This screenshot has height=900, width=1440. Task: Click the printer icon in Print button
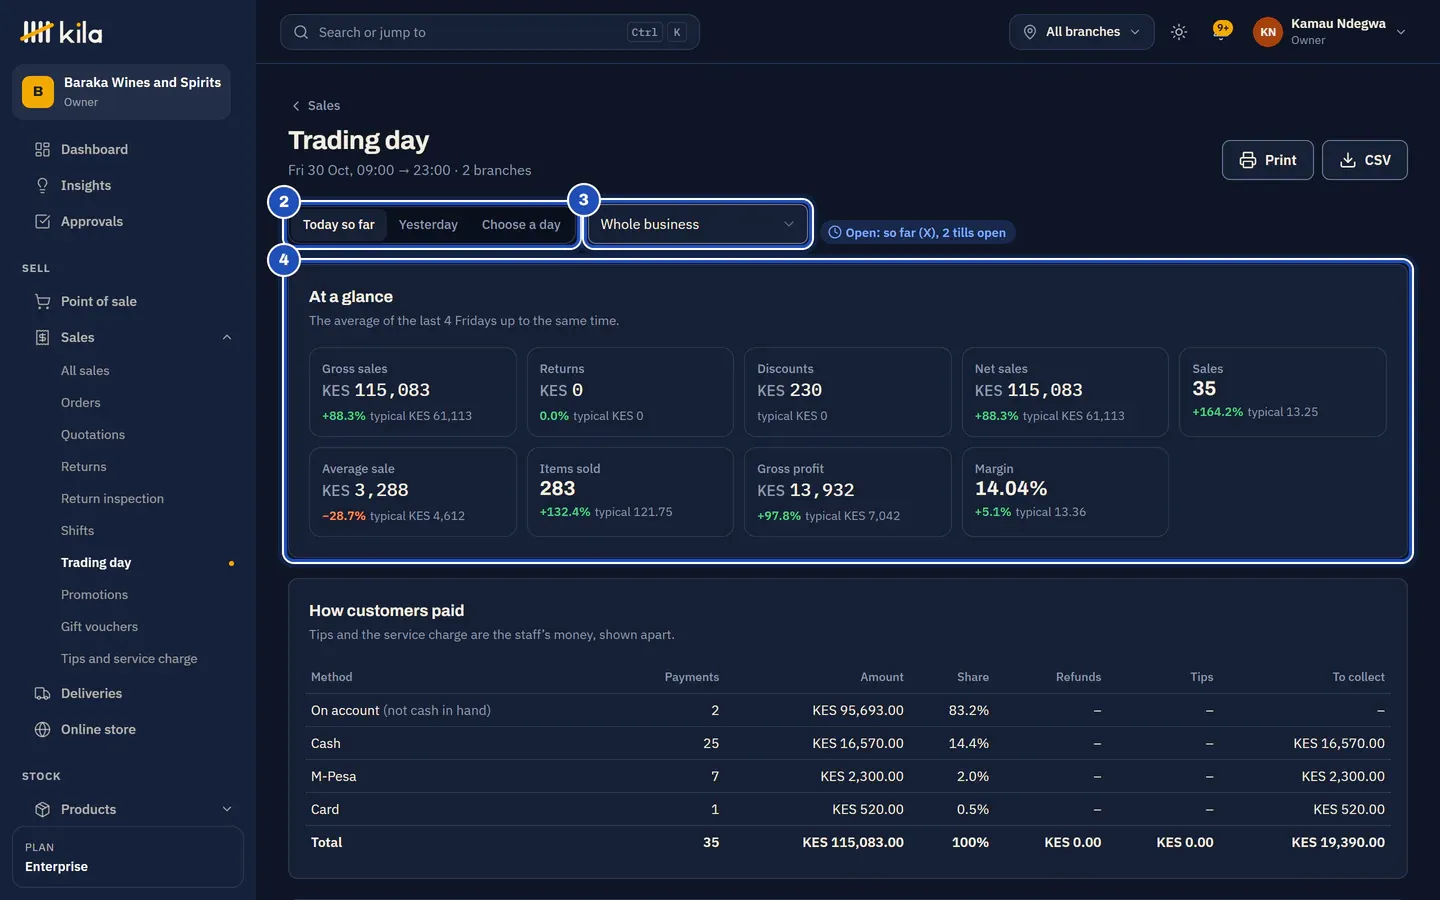[1248, 160]
